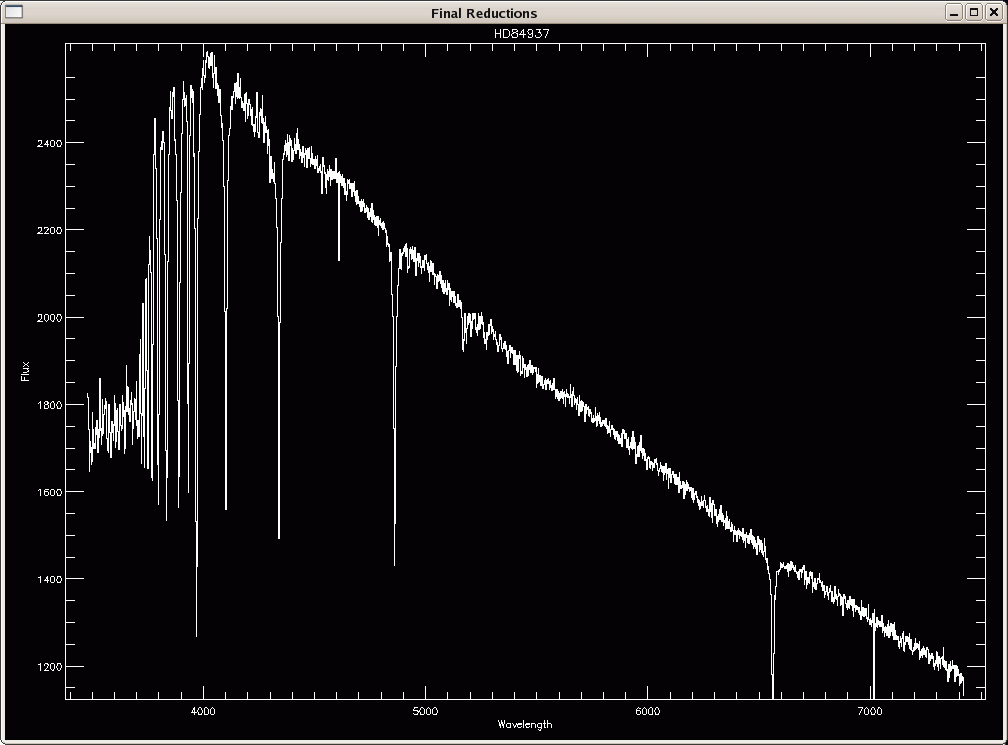1008x745 pixels.
Task: Click the absorption line bottom just below 4000
Action: tap(196, 633)
